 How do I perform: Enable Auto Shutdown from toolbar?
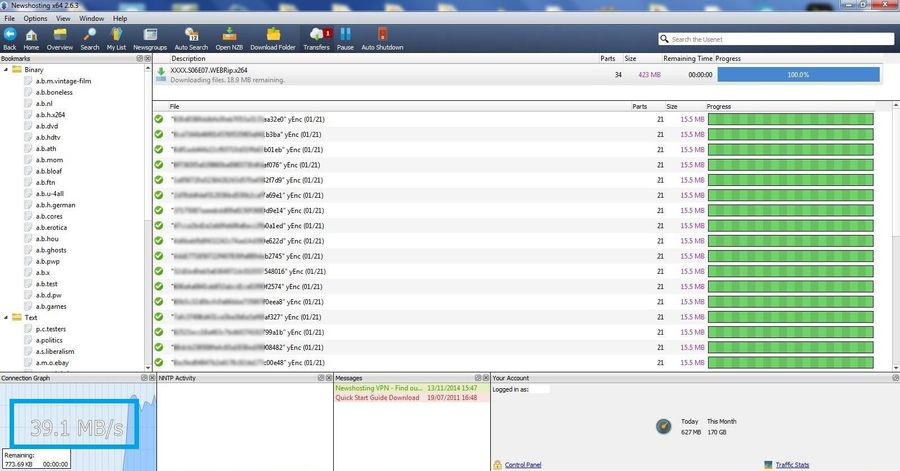click(382, 38)
